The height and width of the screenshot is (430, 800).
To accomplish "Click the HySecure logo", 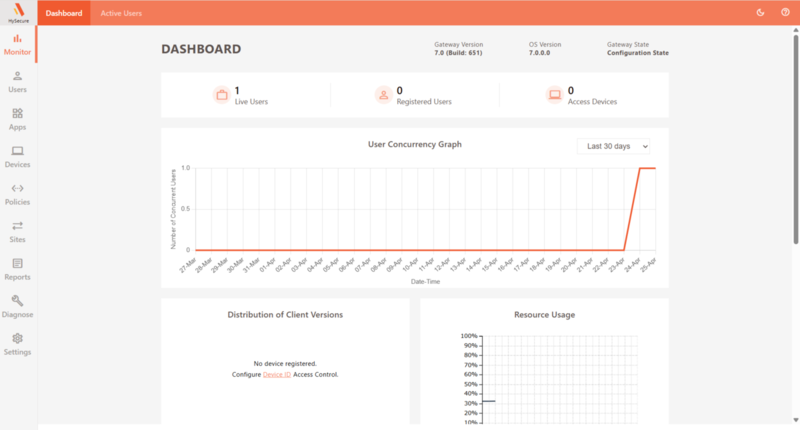I will coord(18,13).
